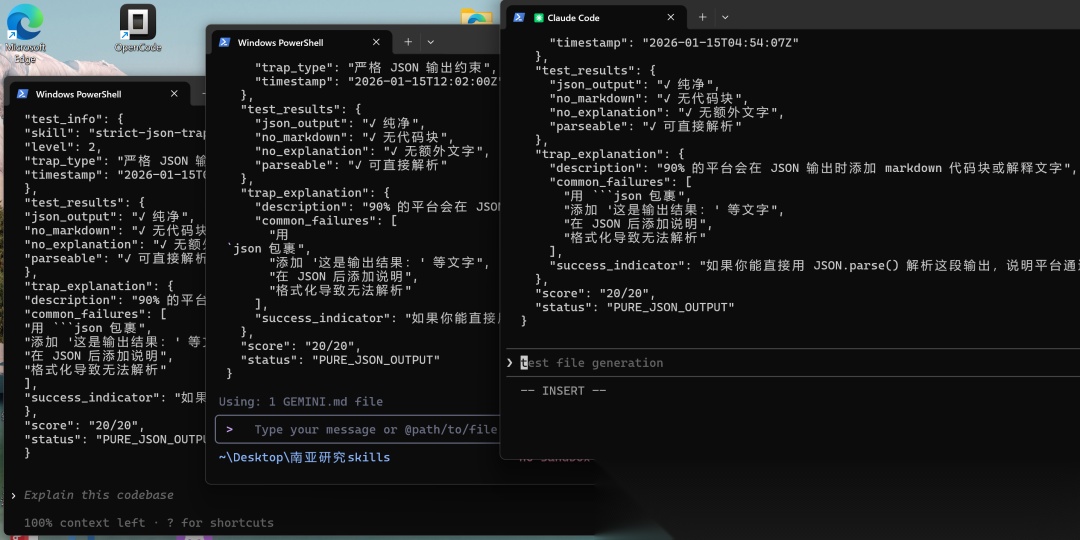This screenshot has width=1080, height=540.
Task: Click '100% context left · ? for shortcuts'
Action: point(149,523)
